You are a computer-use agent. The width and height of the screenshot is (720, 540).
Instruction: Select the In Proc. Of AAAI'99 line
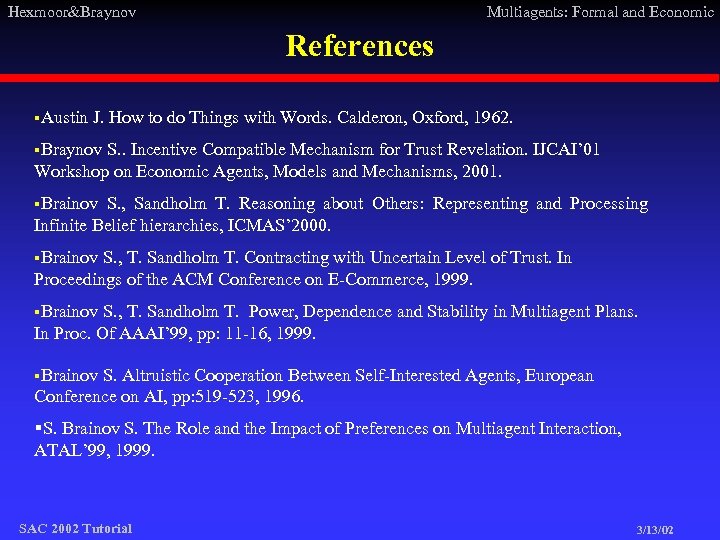click(x=174, y=333)
